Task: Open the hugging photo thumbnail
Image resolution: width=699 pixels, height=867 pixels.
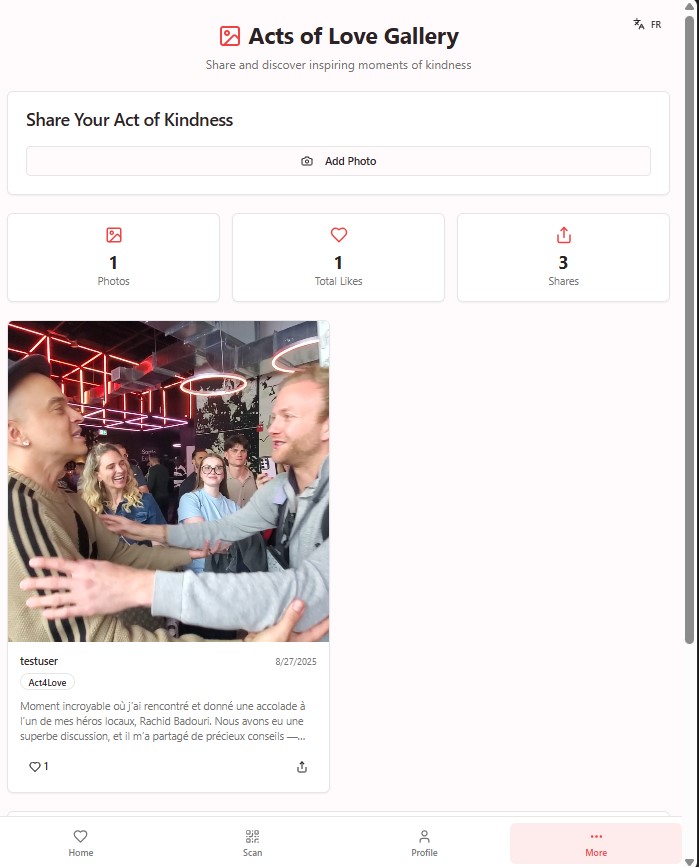Action: [x=169, y=481]
